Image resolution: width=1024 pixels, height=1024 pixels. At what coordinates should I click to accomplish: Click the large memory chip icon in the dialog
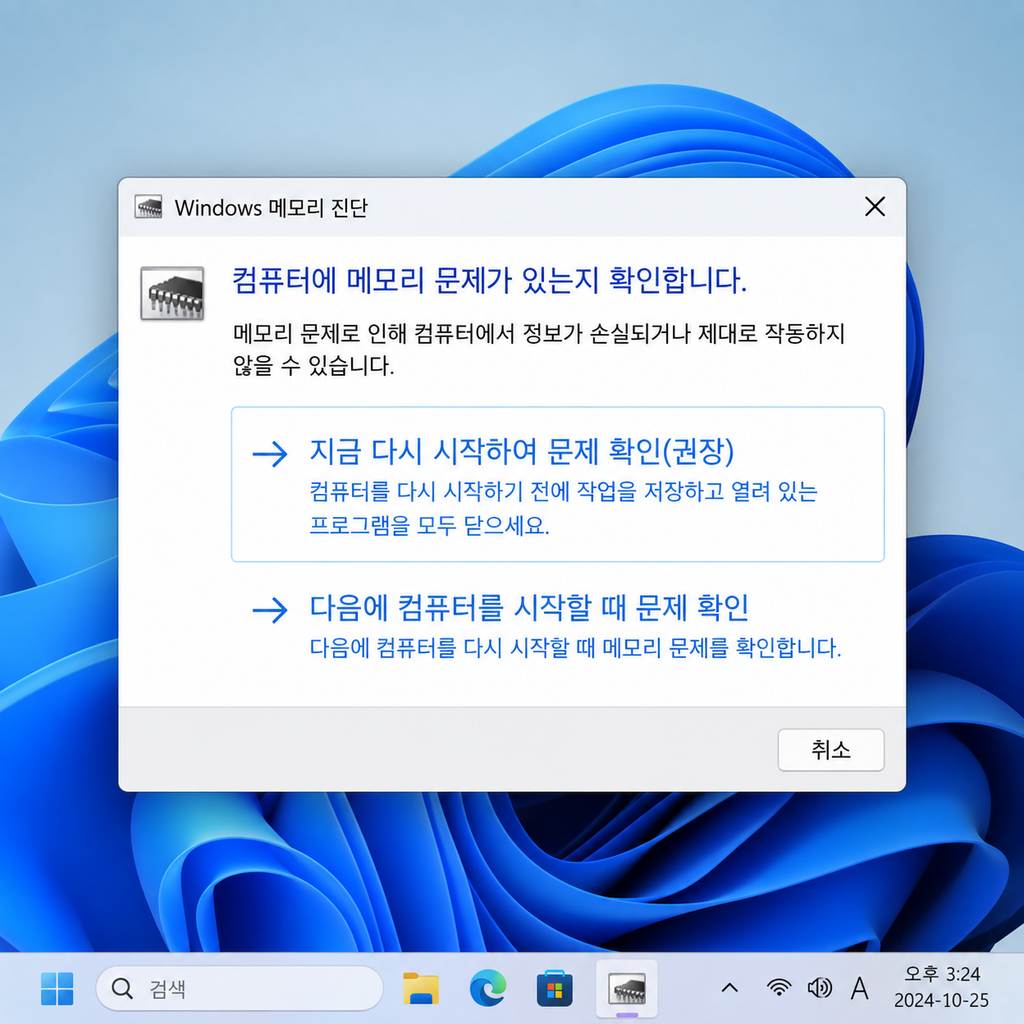[x=172, y=293]
